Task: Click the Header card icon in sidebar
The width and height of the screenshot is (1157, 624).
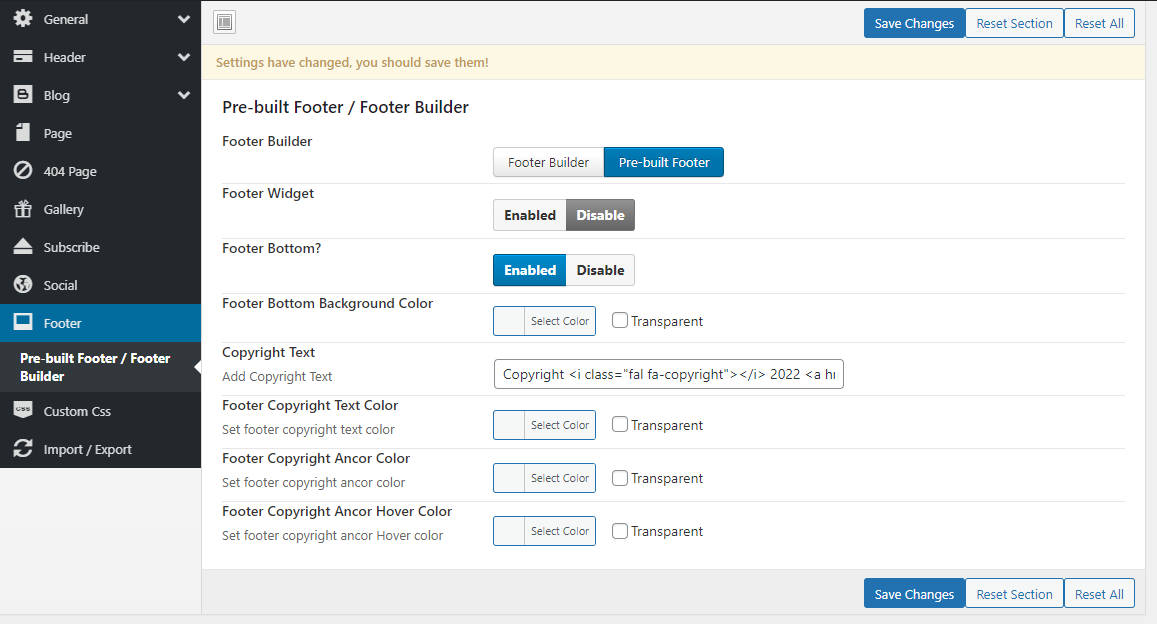Action: point(22,57)
